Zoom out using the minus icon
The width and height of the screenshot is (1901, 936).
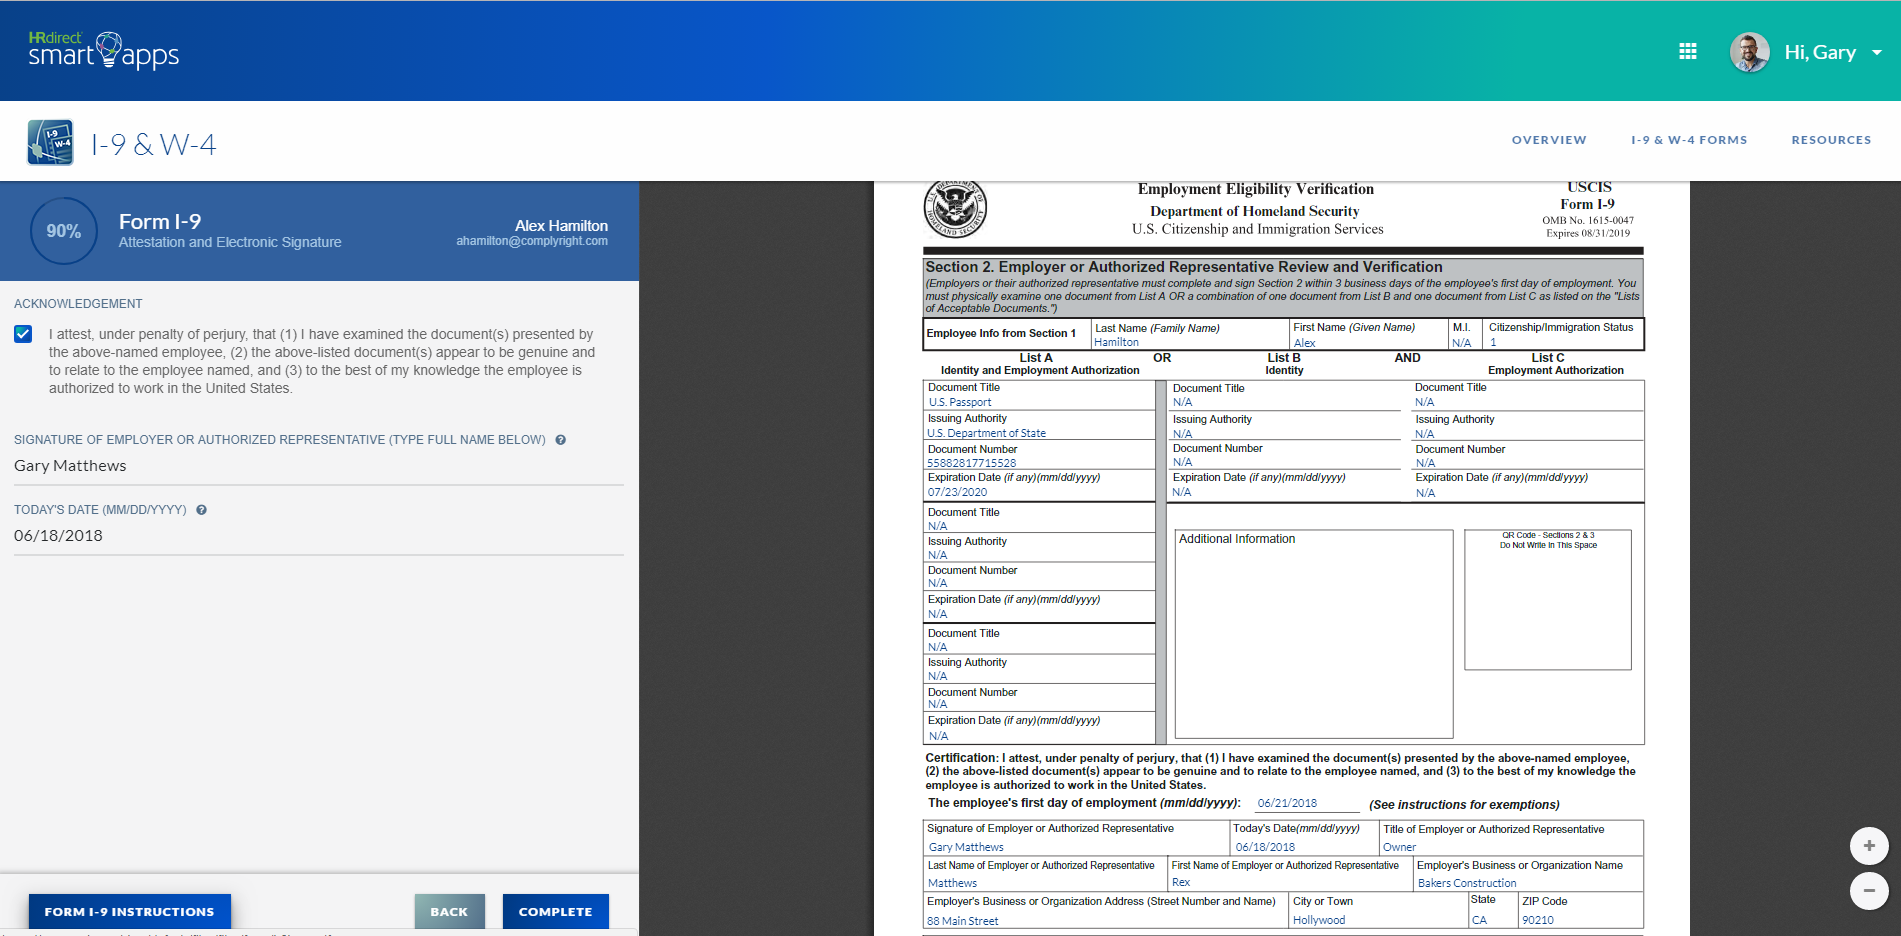pos(1869,891)
